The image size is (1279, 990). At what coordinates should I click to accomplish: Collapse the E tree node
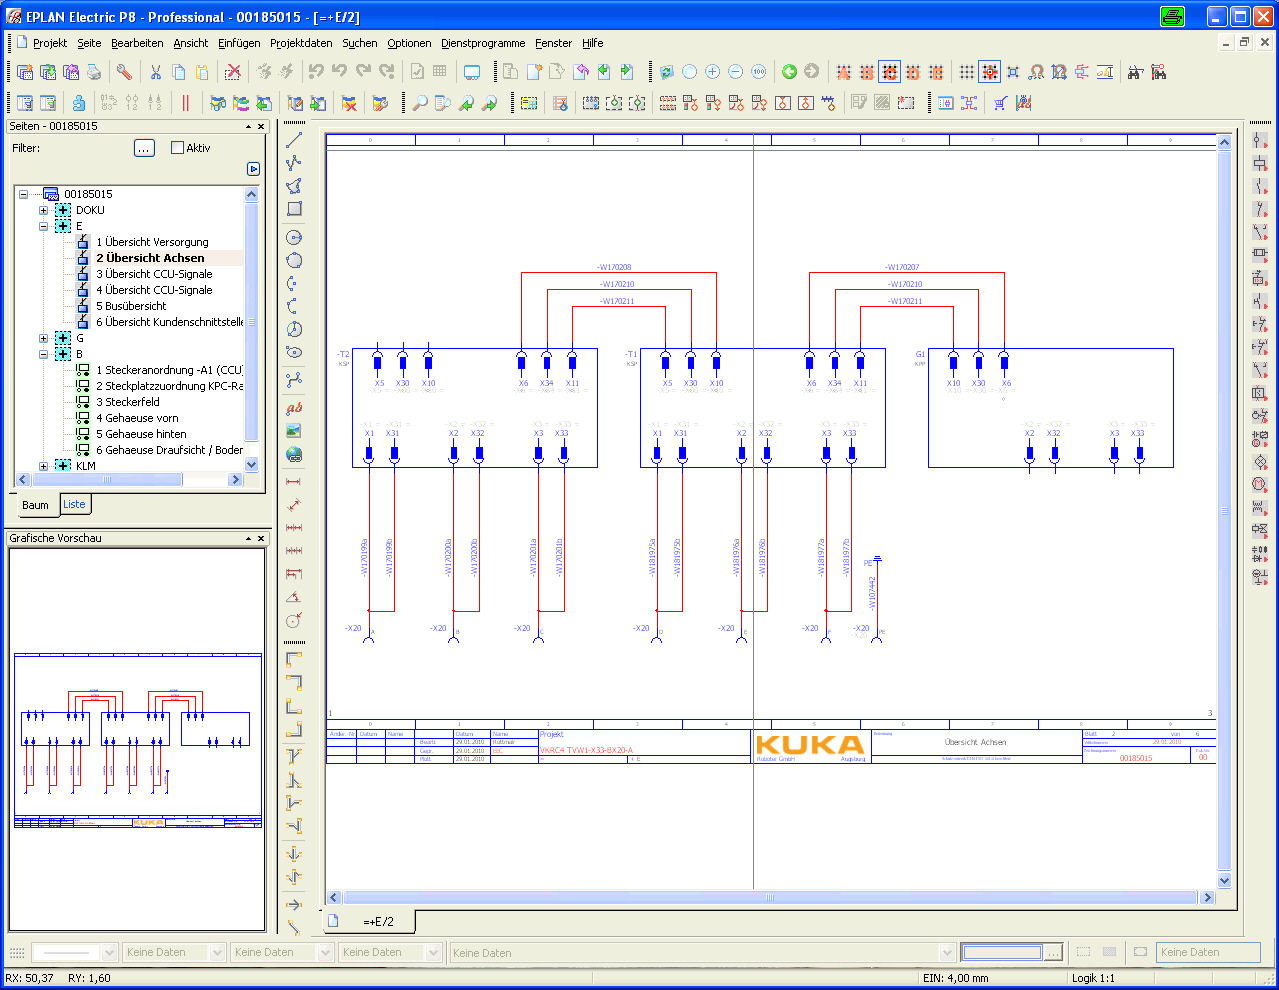point(43,226)
